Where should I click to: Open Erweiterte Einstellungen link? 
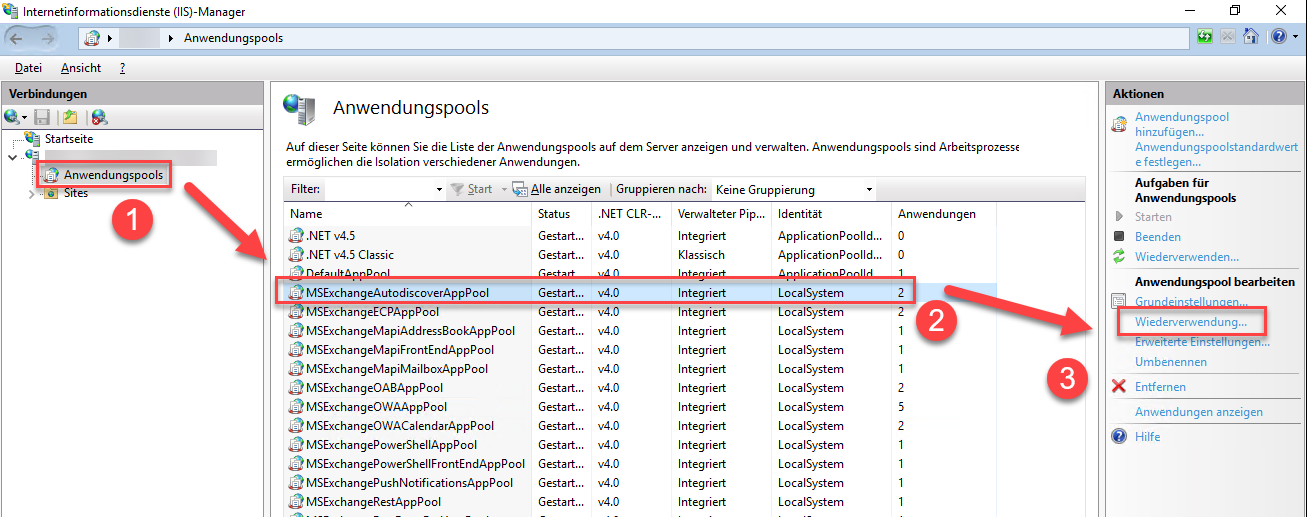[x=1202, y=342]
